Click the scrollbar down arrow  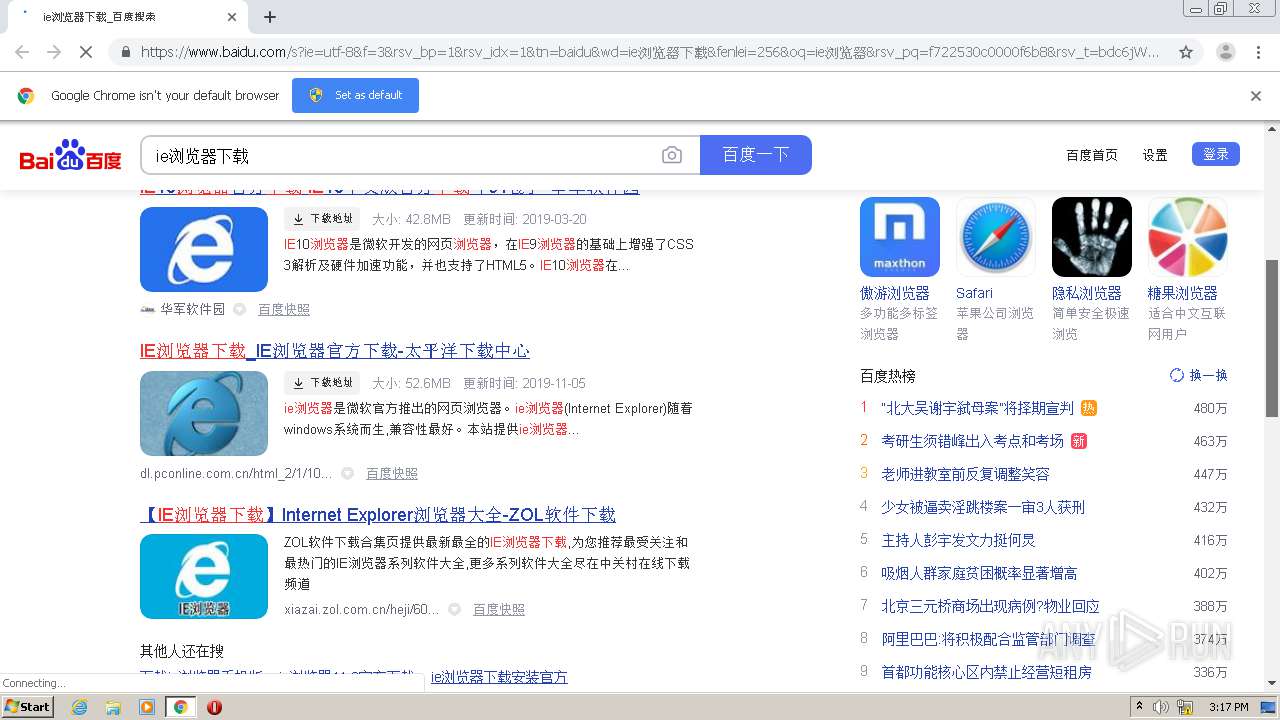click(x=1272, y=683)
